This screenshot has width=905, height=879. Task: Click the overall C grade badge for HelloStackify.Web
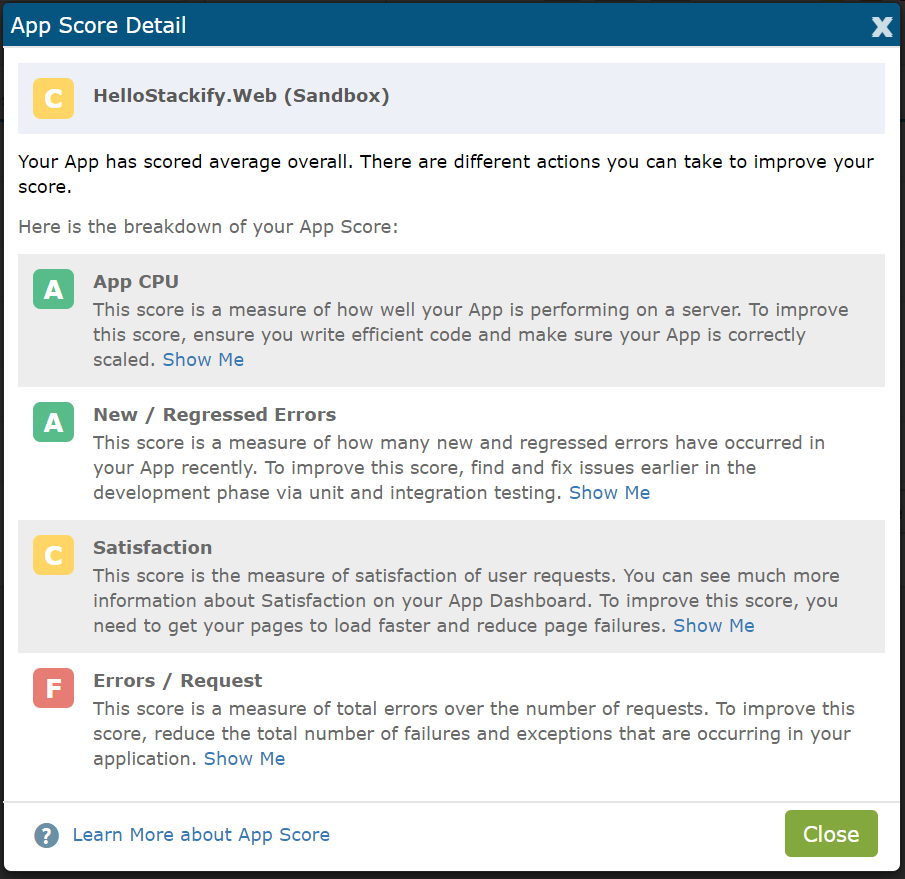pos(53,98)
